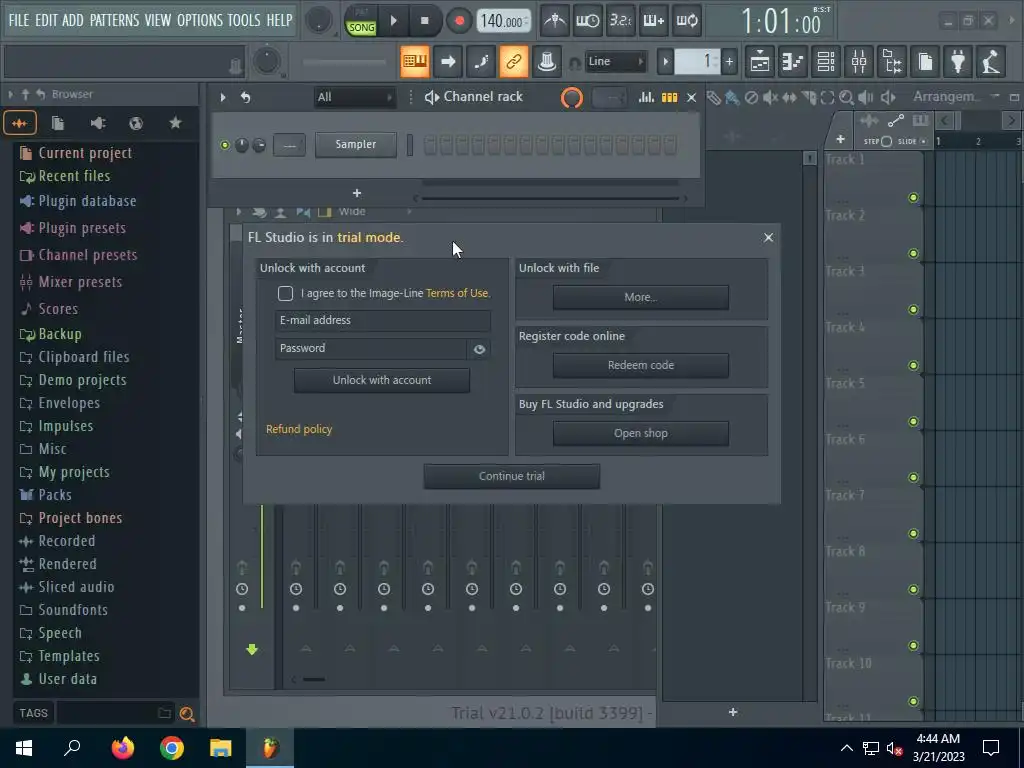Click Continue trial button
The image size is (1024, 768).
pos(511,476)
